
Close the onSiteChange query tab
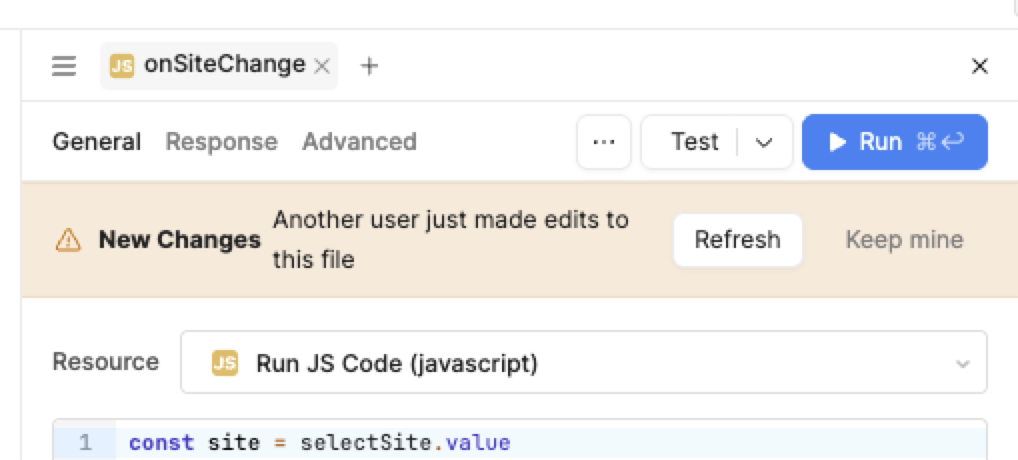[x=321, y=66]
